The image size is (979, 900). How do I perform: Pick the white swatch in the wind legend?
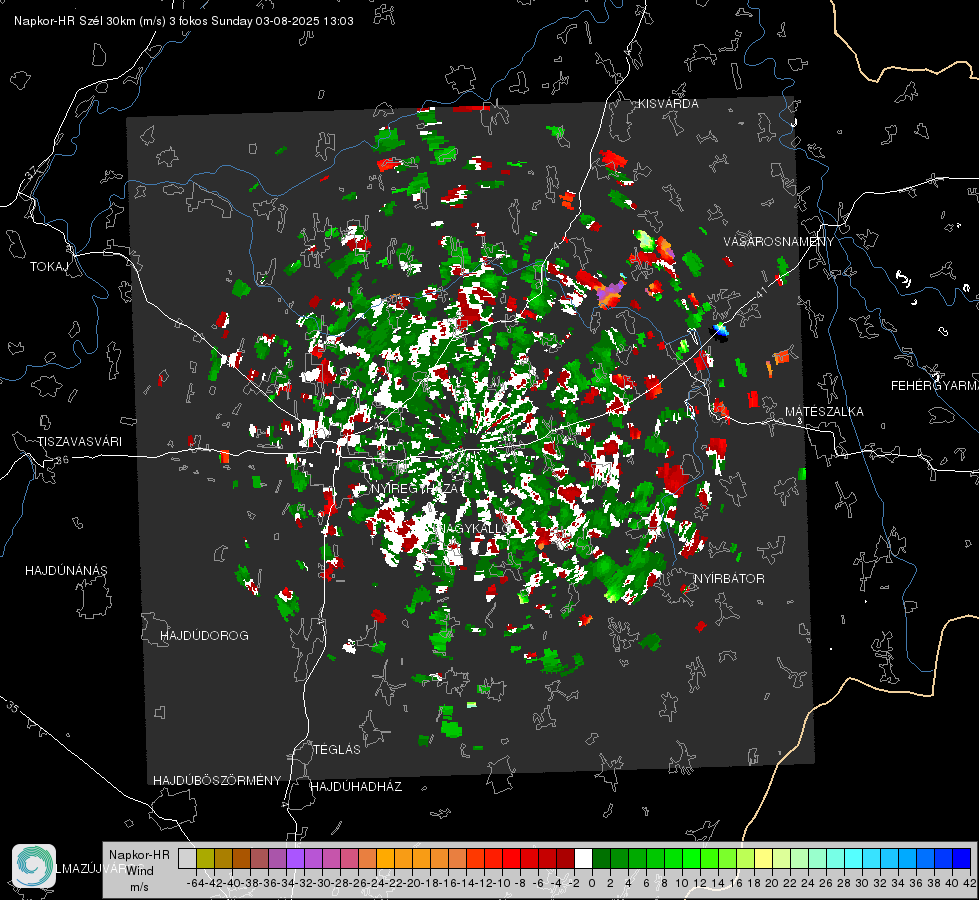[583, 858]
